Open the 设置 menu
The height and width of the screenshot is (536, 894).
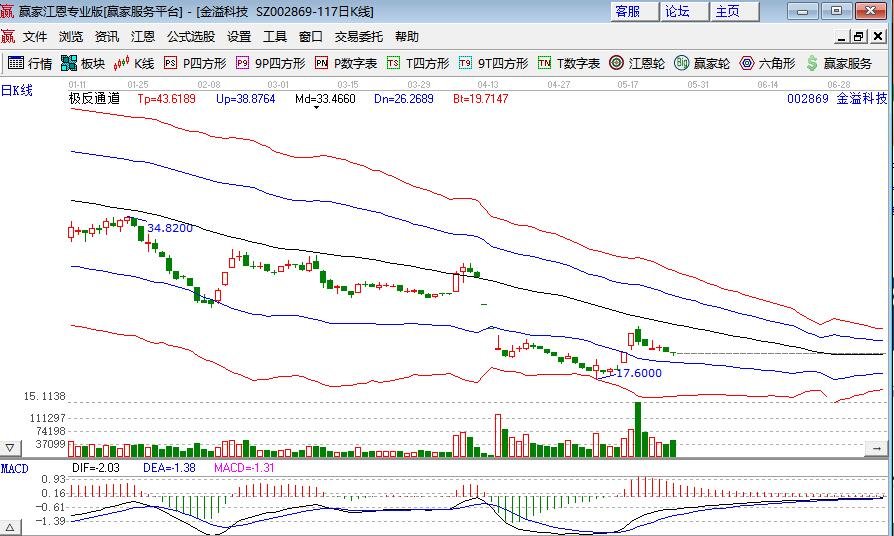(239, 36)
